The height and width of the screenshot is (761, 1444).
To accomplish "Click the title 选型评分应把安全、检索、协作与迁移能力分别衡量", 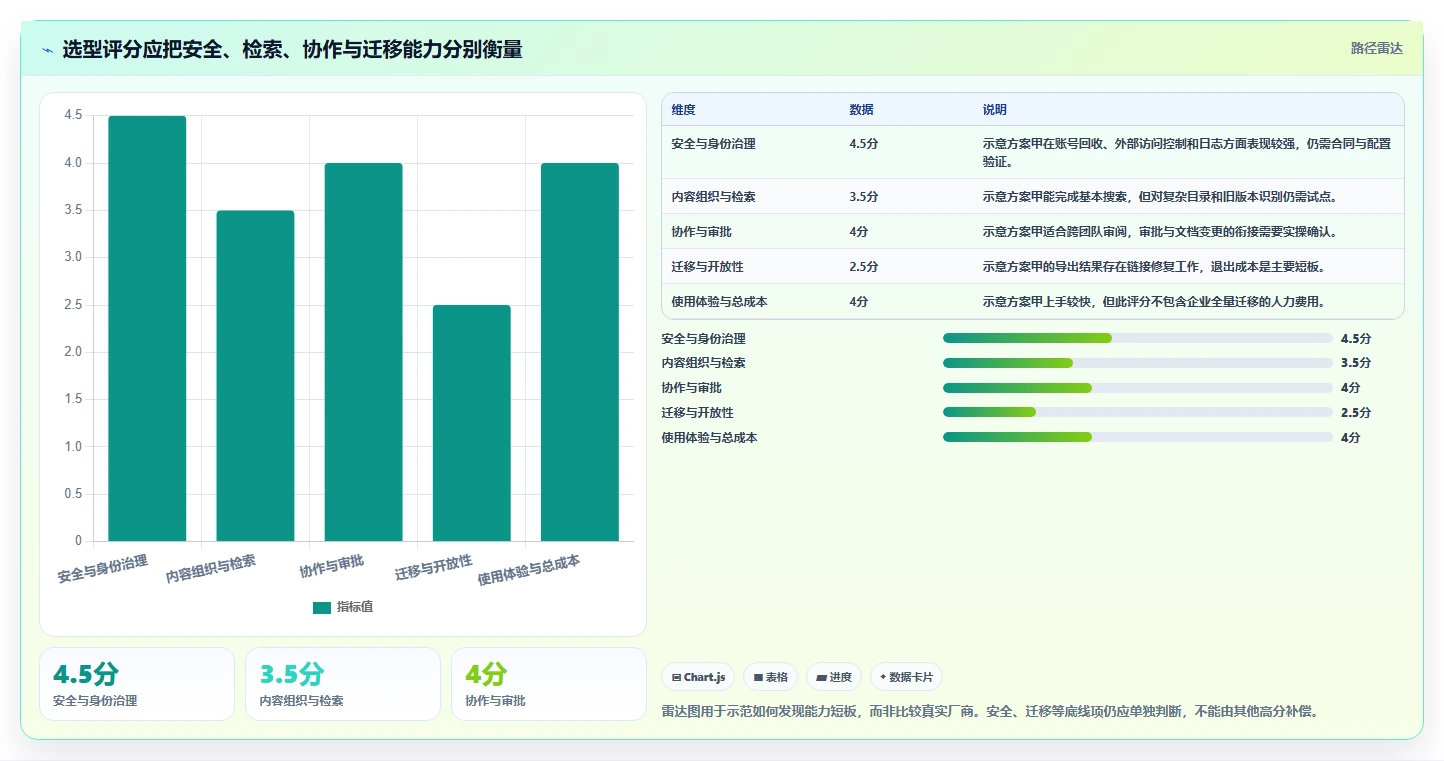I will [292, 50].
